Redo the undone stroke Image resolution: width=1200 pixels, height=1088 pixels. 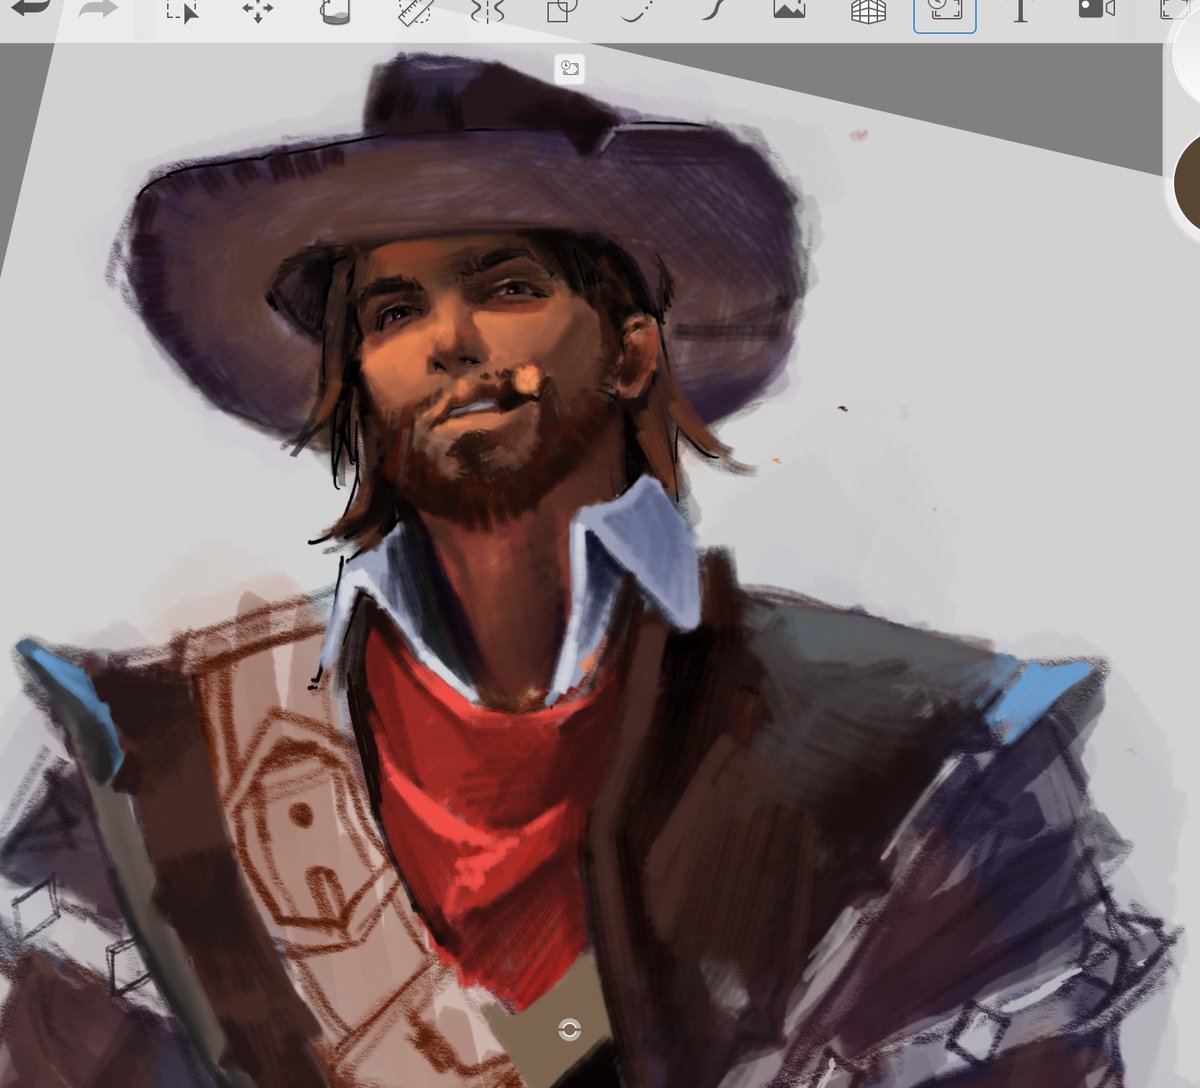98,10
